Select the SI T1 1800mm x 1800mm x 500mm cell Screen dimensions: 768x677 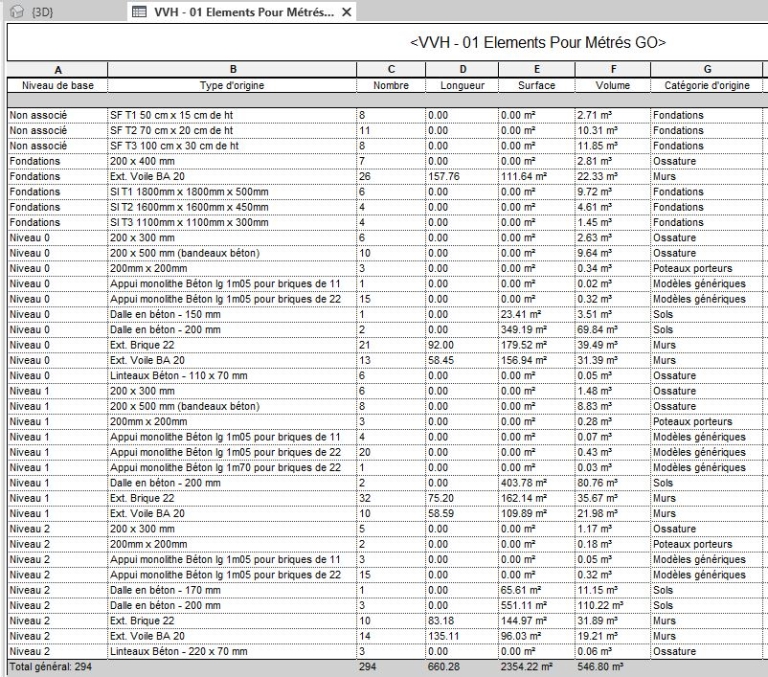pyautogui.click(x=233, y=192)
